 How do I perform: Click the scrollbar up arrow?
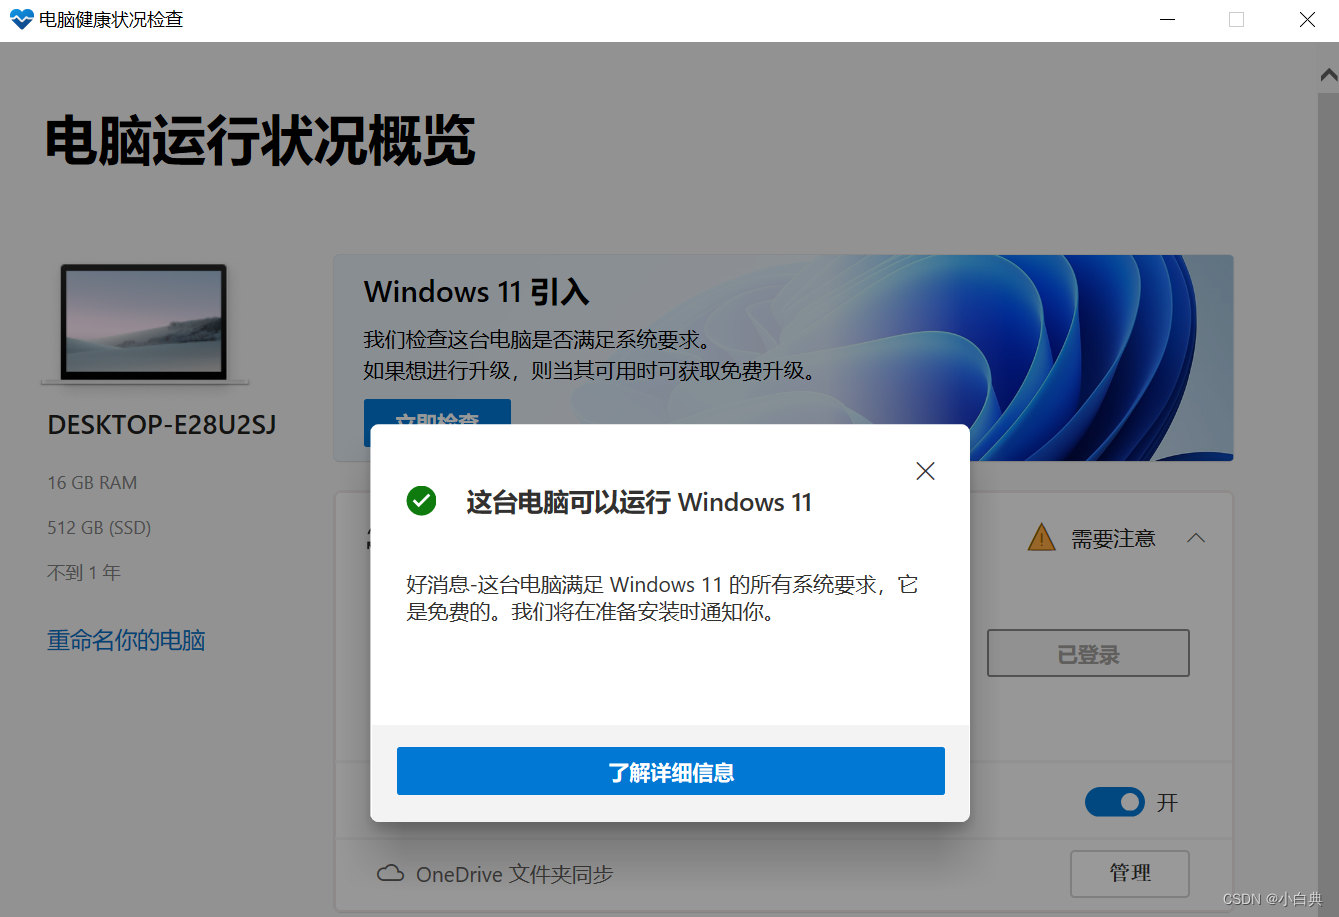click(x=1328, y=75)
